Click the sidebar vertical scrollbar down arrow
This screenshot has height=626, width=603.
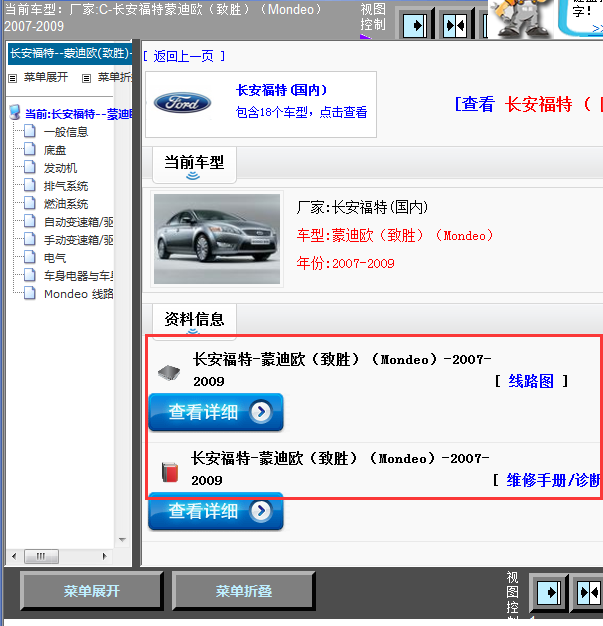pos(123,540)
